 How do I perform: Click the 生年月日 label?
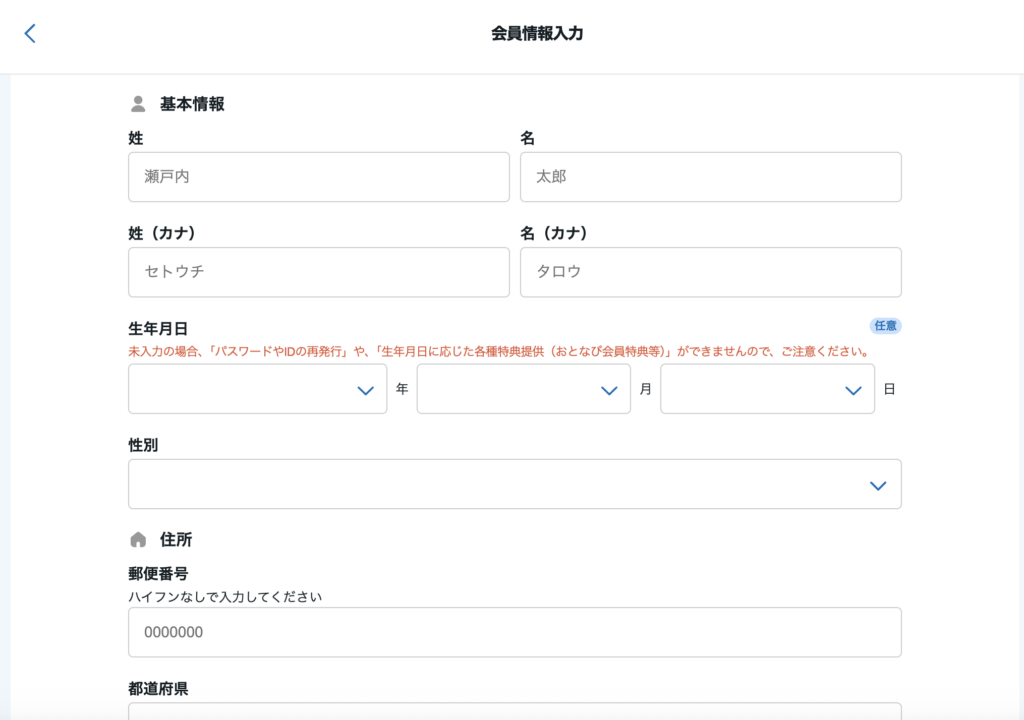[x=158, y=328]
